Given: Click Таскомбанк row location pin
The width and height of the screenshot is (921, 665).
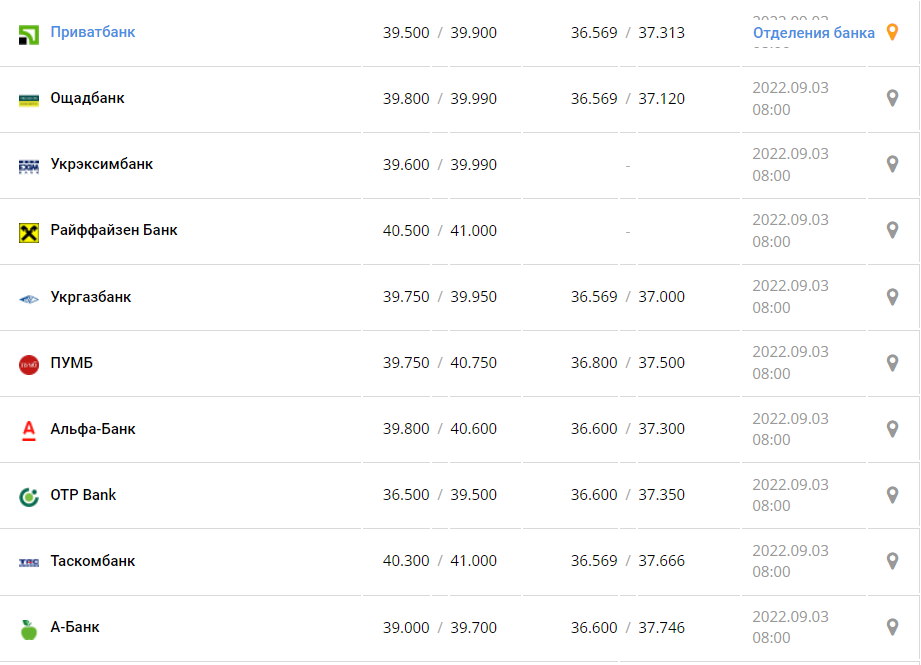Looking at the screenshot, I should click(893, 561).
